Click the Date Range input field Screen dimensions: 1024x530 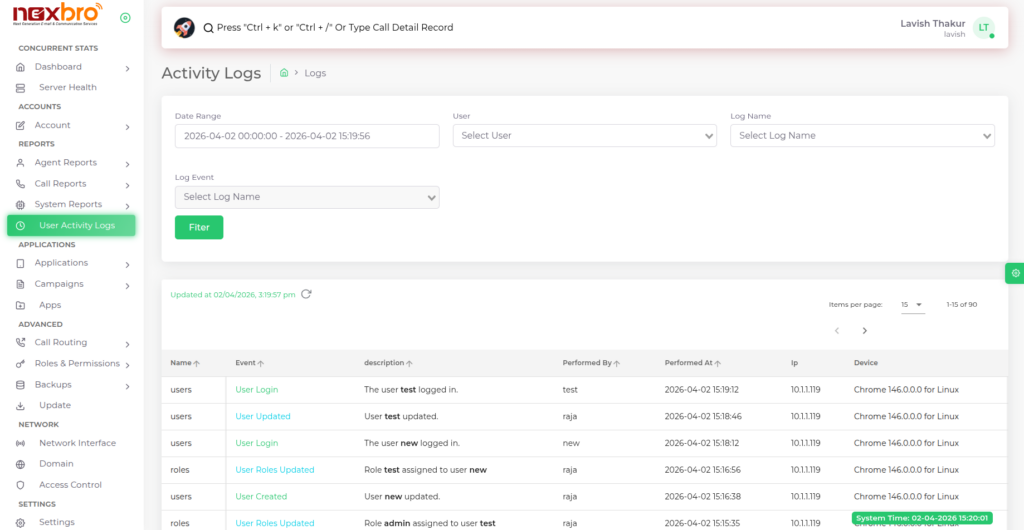(x=307, y=136)
